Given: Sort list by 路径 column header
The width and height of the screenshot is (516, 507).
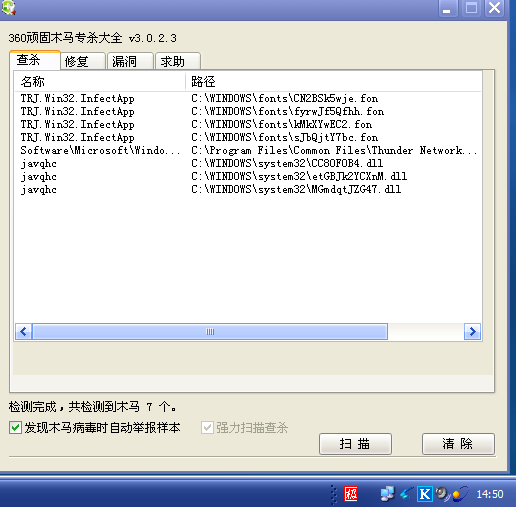Looking at the screenshot, I should 333,82.
